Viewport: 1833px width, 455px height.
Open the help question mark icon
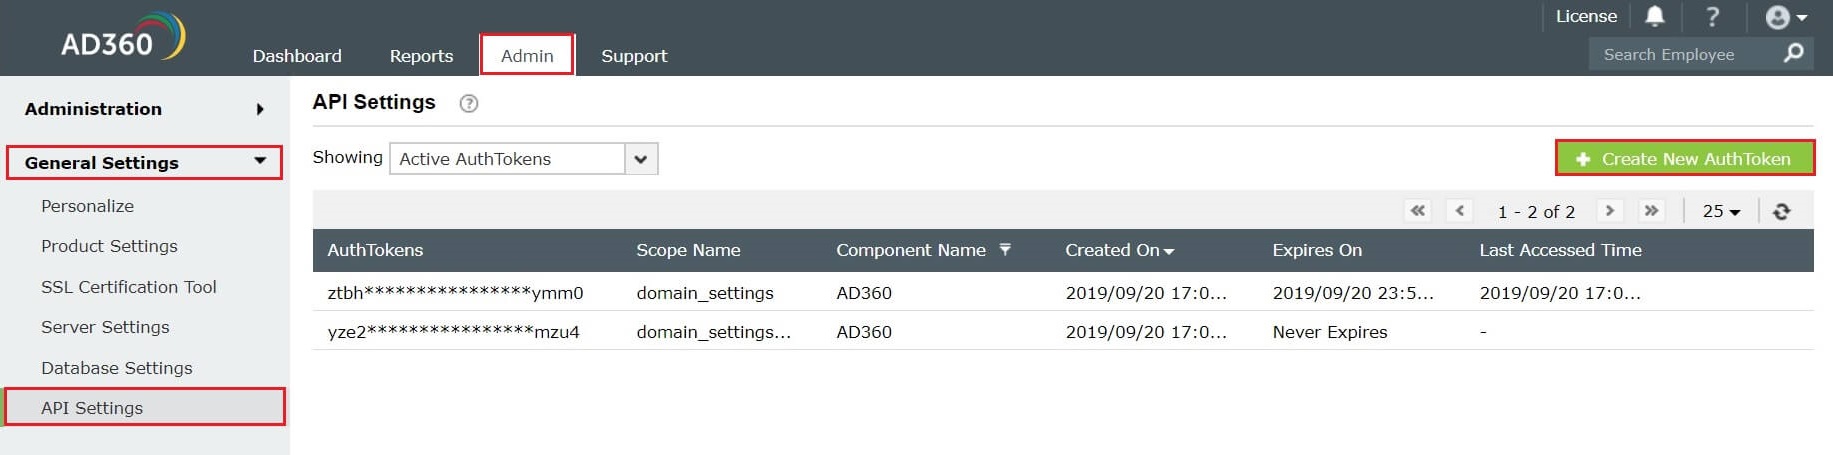pos(1712,16)
